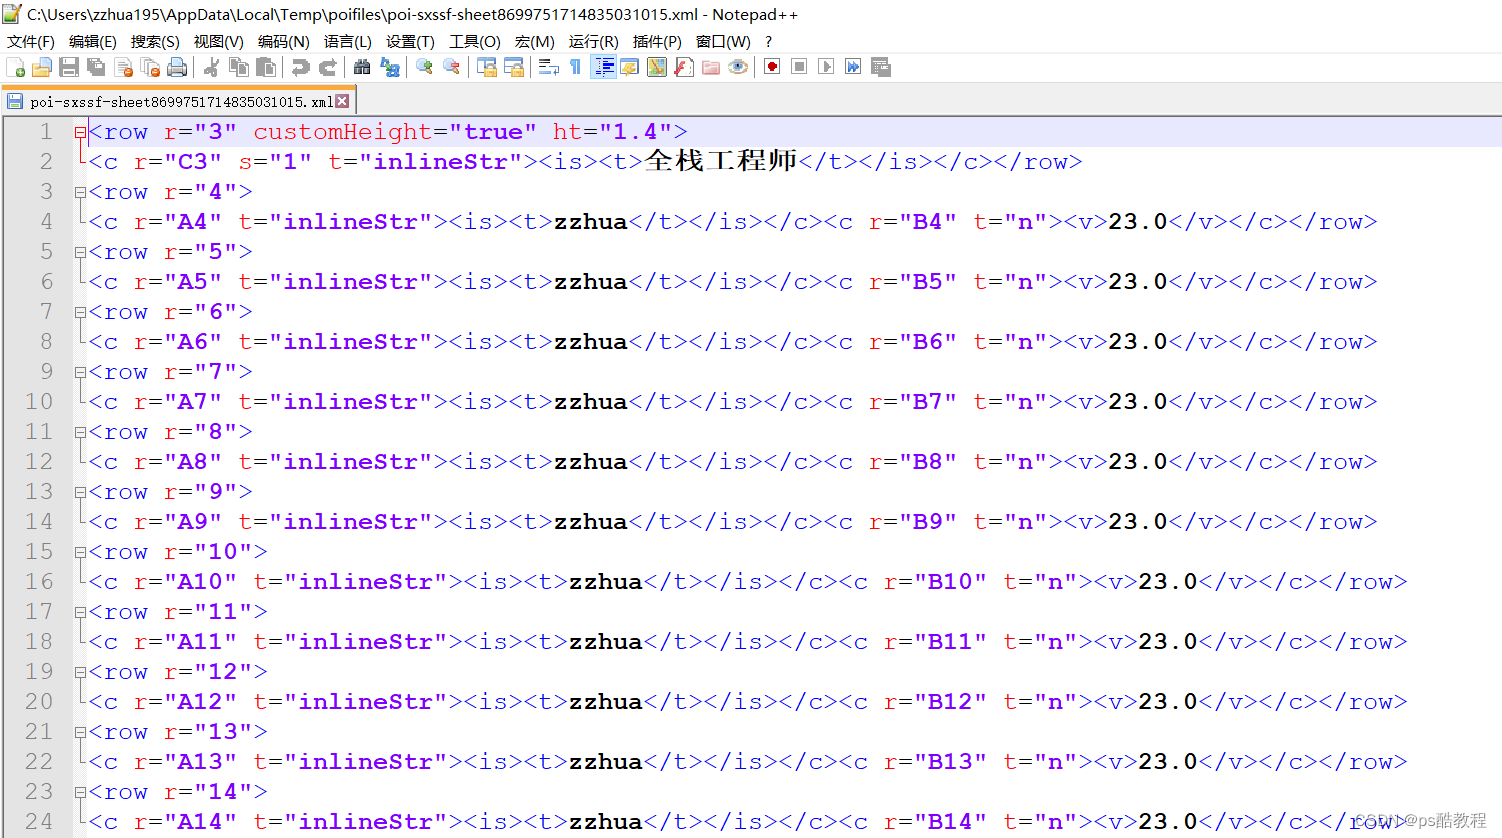Click the text 全栈工程师 on line 2
The width and height of the screenshot is (1502, 838).
click(720, 161)
